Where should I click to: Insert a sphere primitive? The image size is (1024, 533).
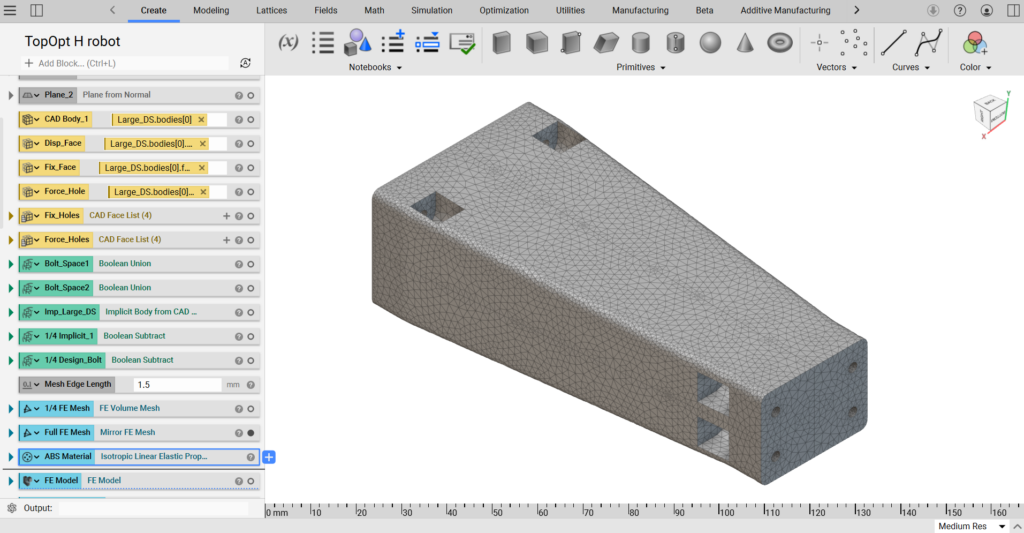point(710,43)
